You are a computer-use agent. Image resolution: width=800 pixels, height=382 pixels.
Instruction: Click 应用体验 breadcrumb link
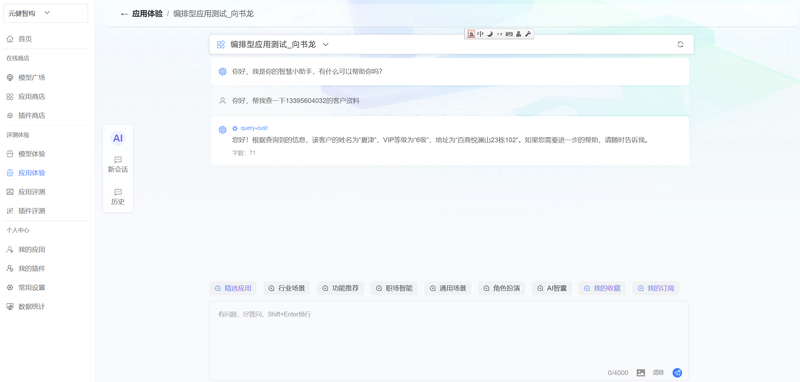[147, 14]
